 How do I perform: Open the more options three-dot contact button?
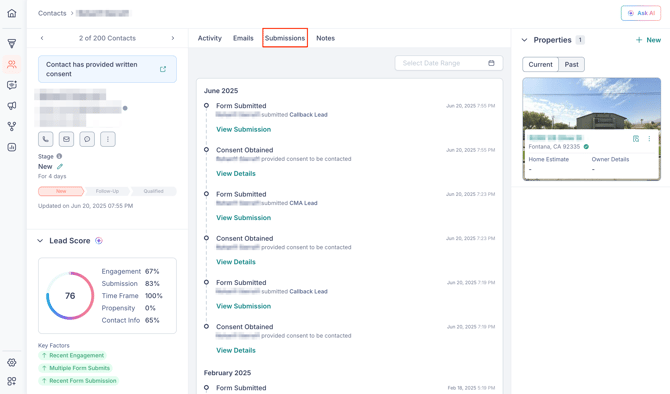pyautogui.click(x=108, y=139)
